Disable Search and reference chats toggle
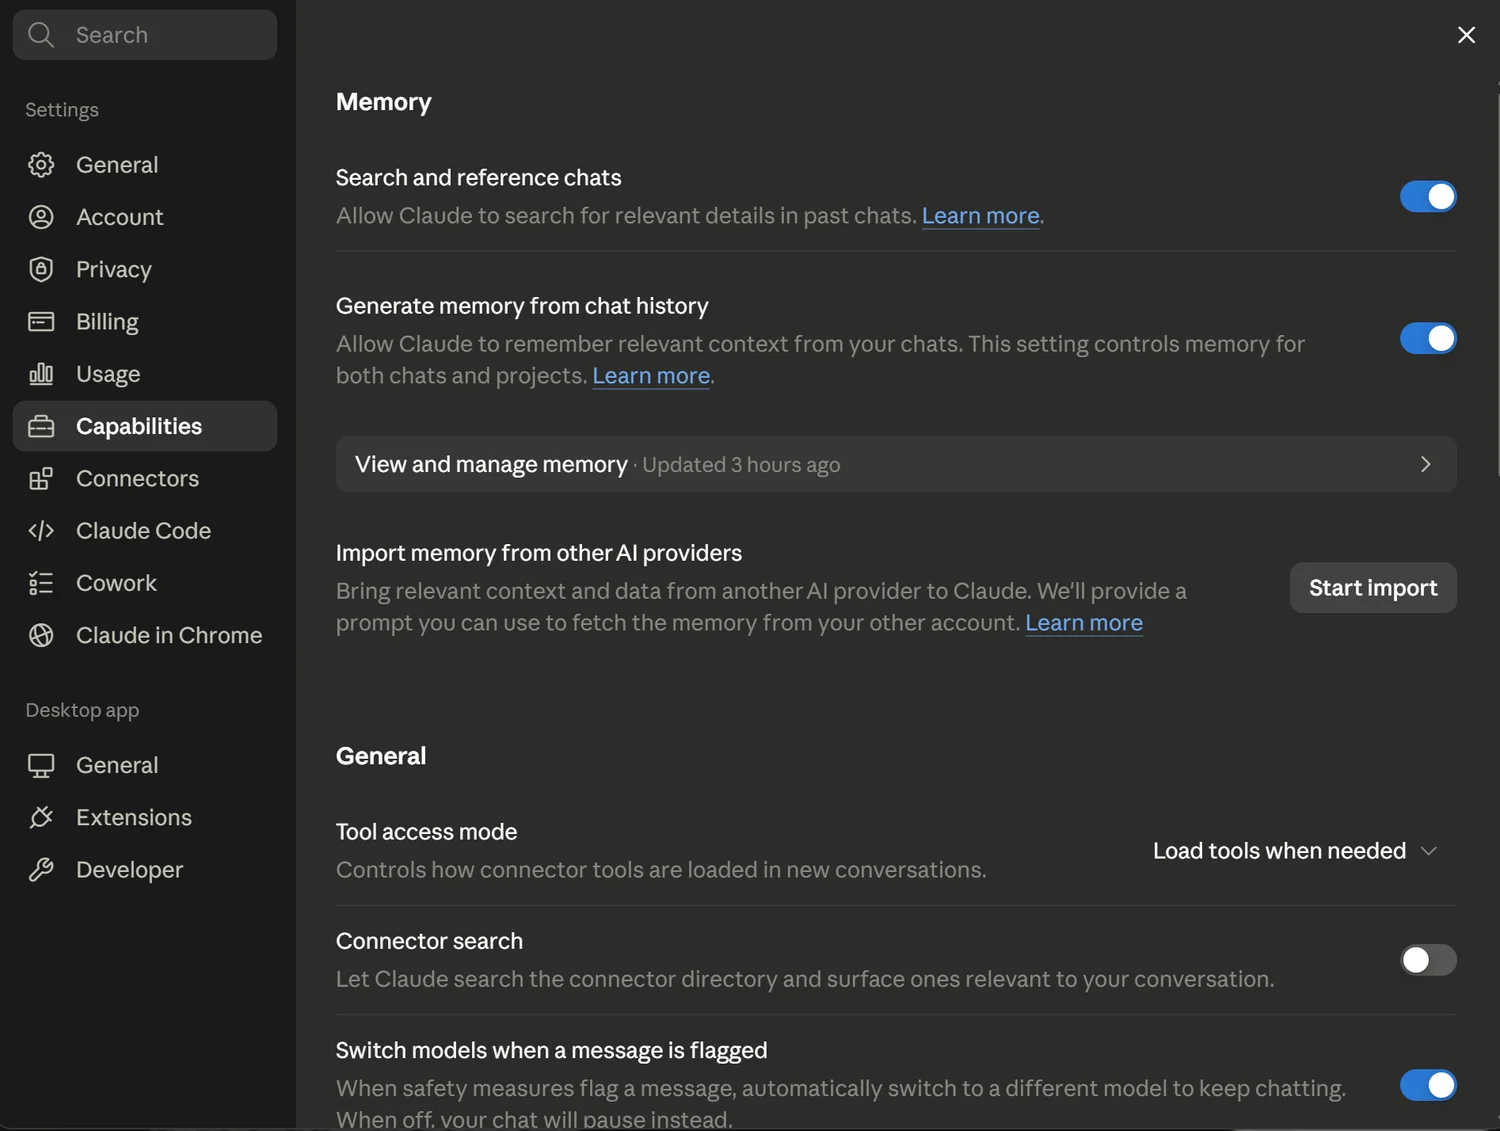Viewport: 1500px width, 1131px height. click(1428, 197)
